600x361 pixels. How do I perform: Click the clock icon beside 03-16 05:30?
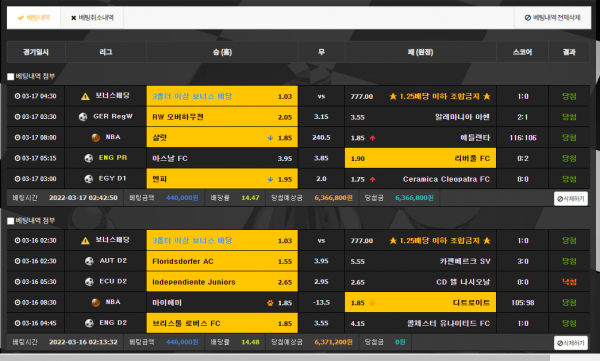[18, 282]
